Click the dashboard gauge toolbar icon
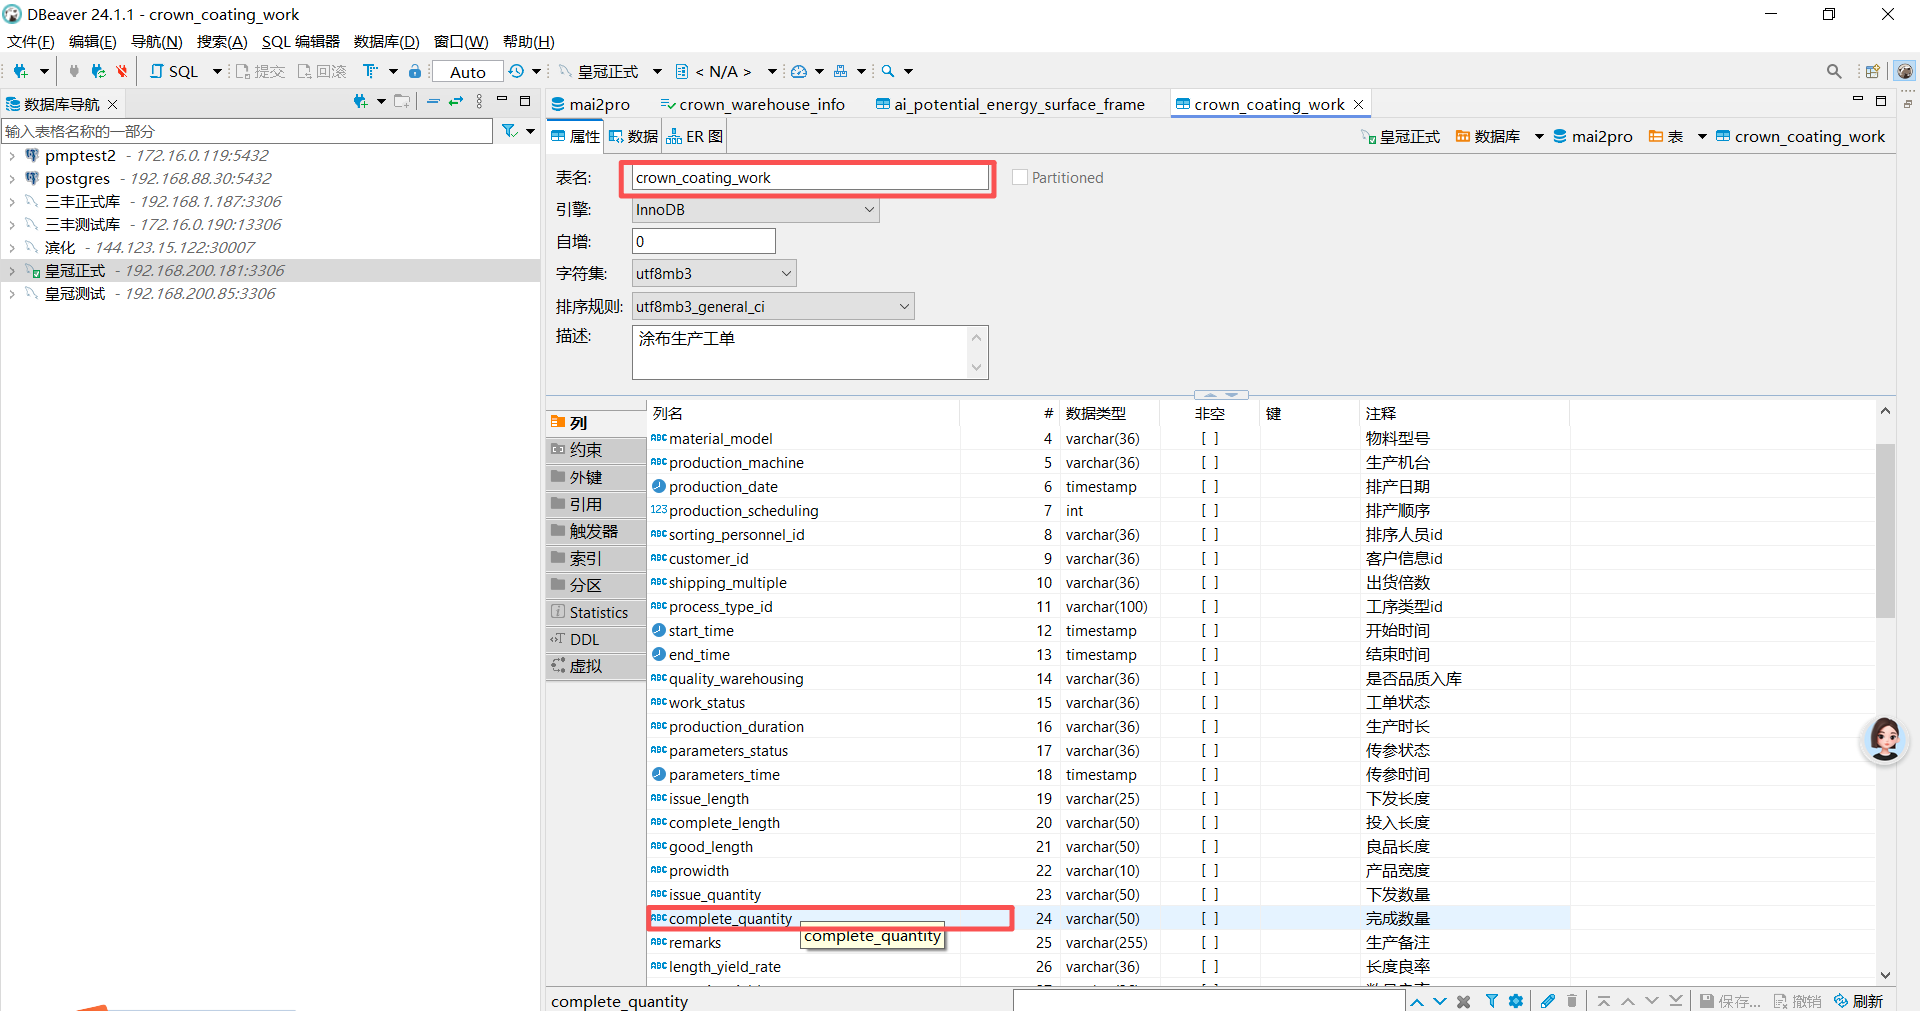Screen dimensions: 1920x1011 tap(799, 71)
